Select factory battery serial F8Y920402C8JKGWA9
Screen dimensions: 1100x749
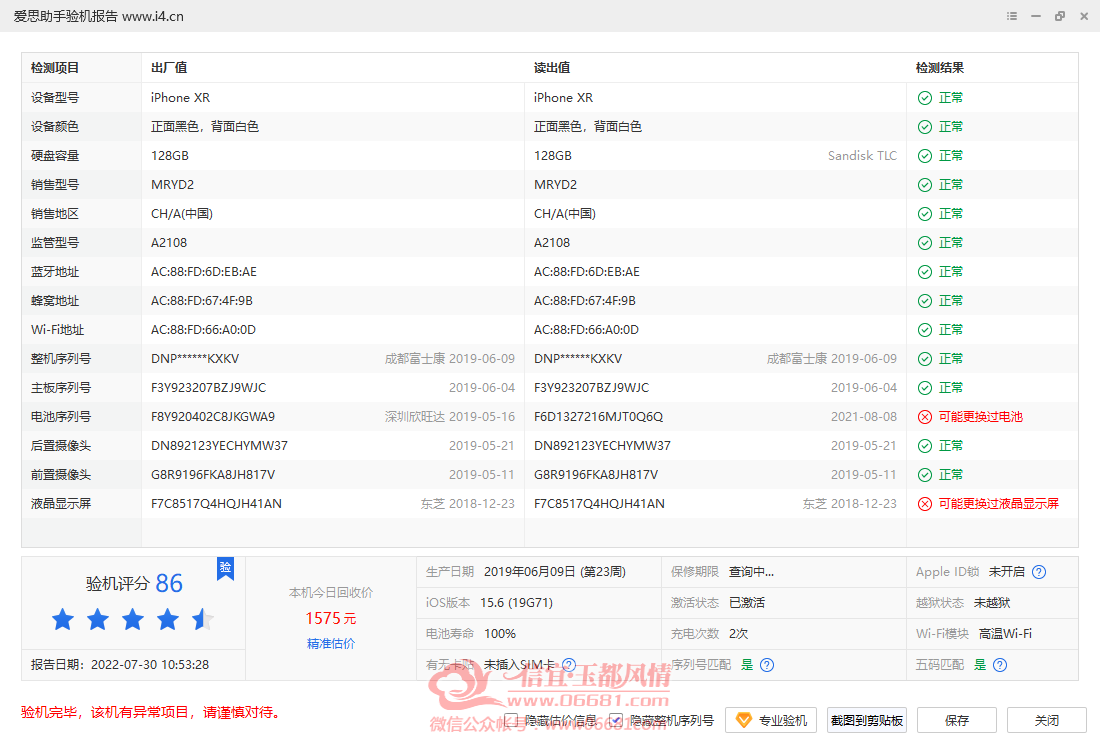click(x=213, y=417)
